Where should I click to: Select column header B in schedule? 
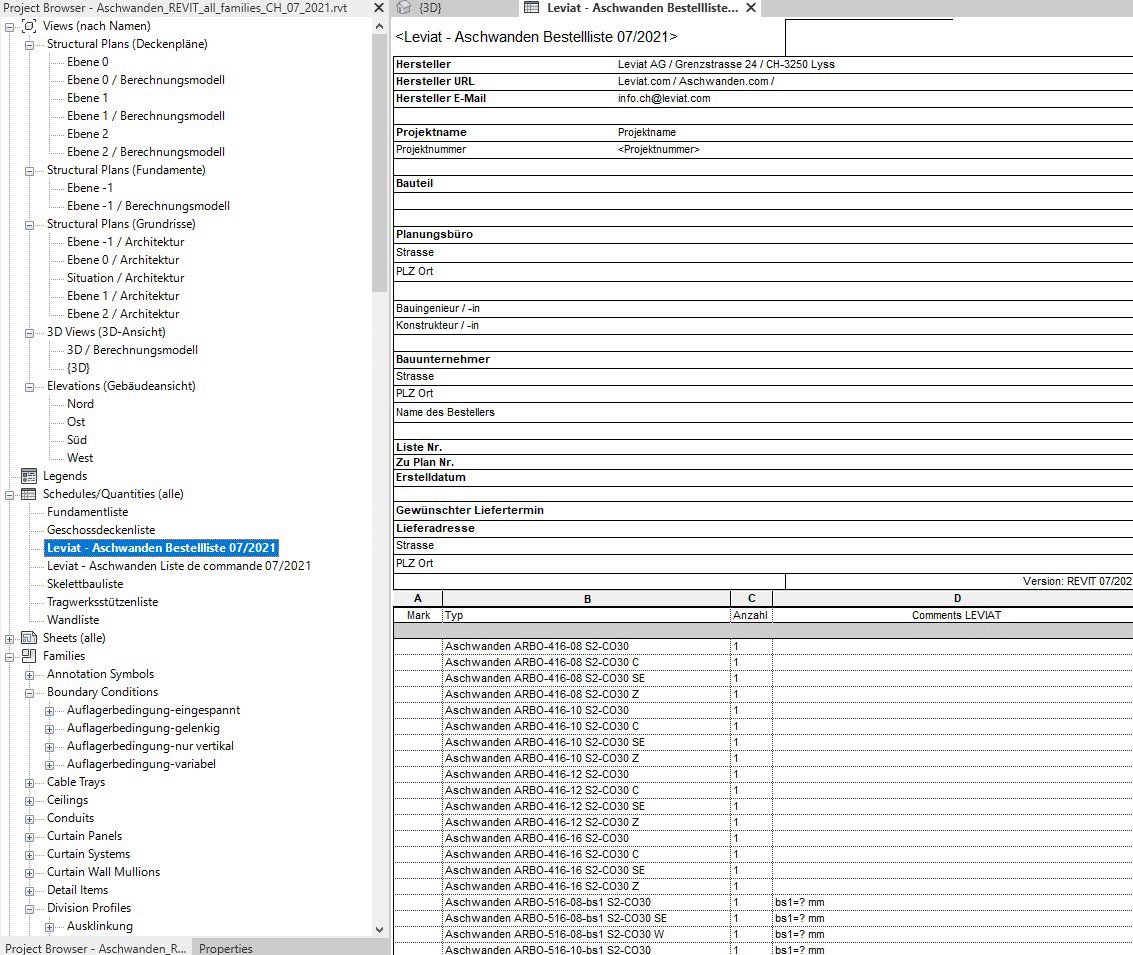tap(587, 599)
